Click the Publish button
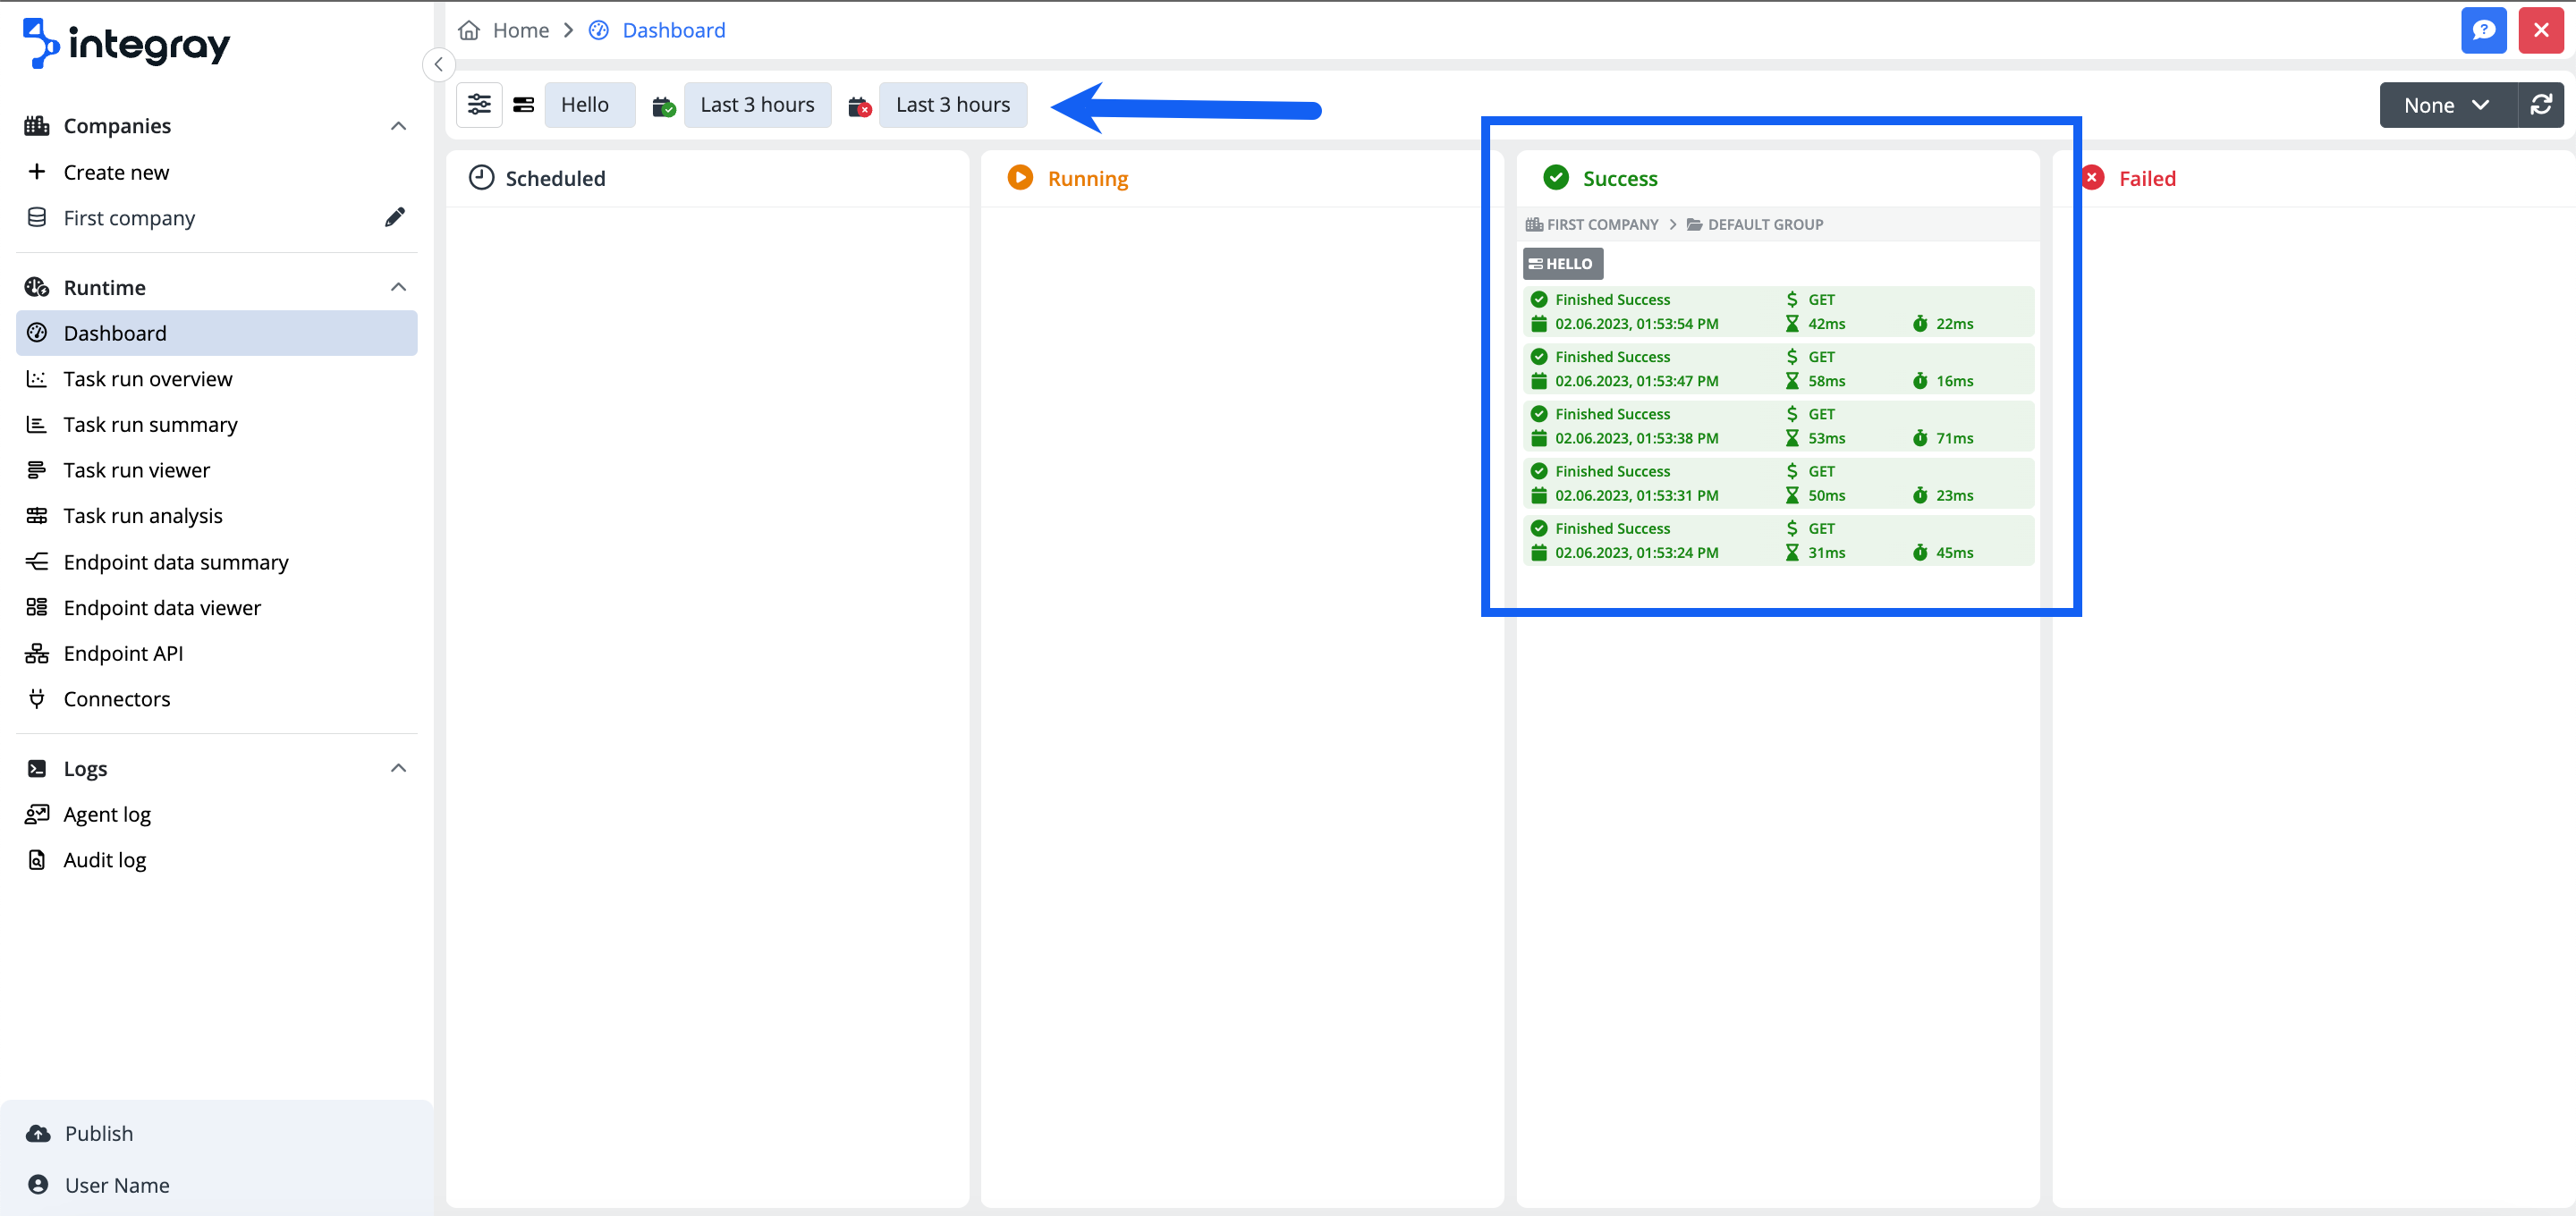 (x=99, y=1133)
